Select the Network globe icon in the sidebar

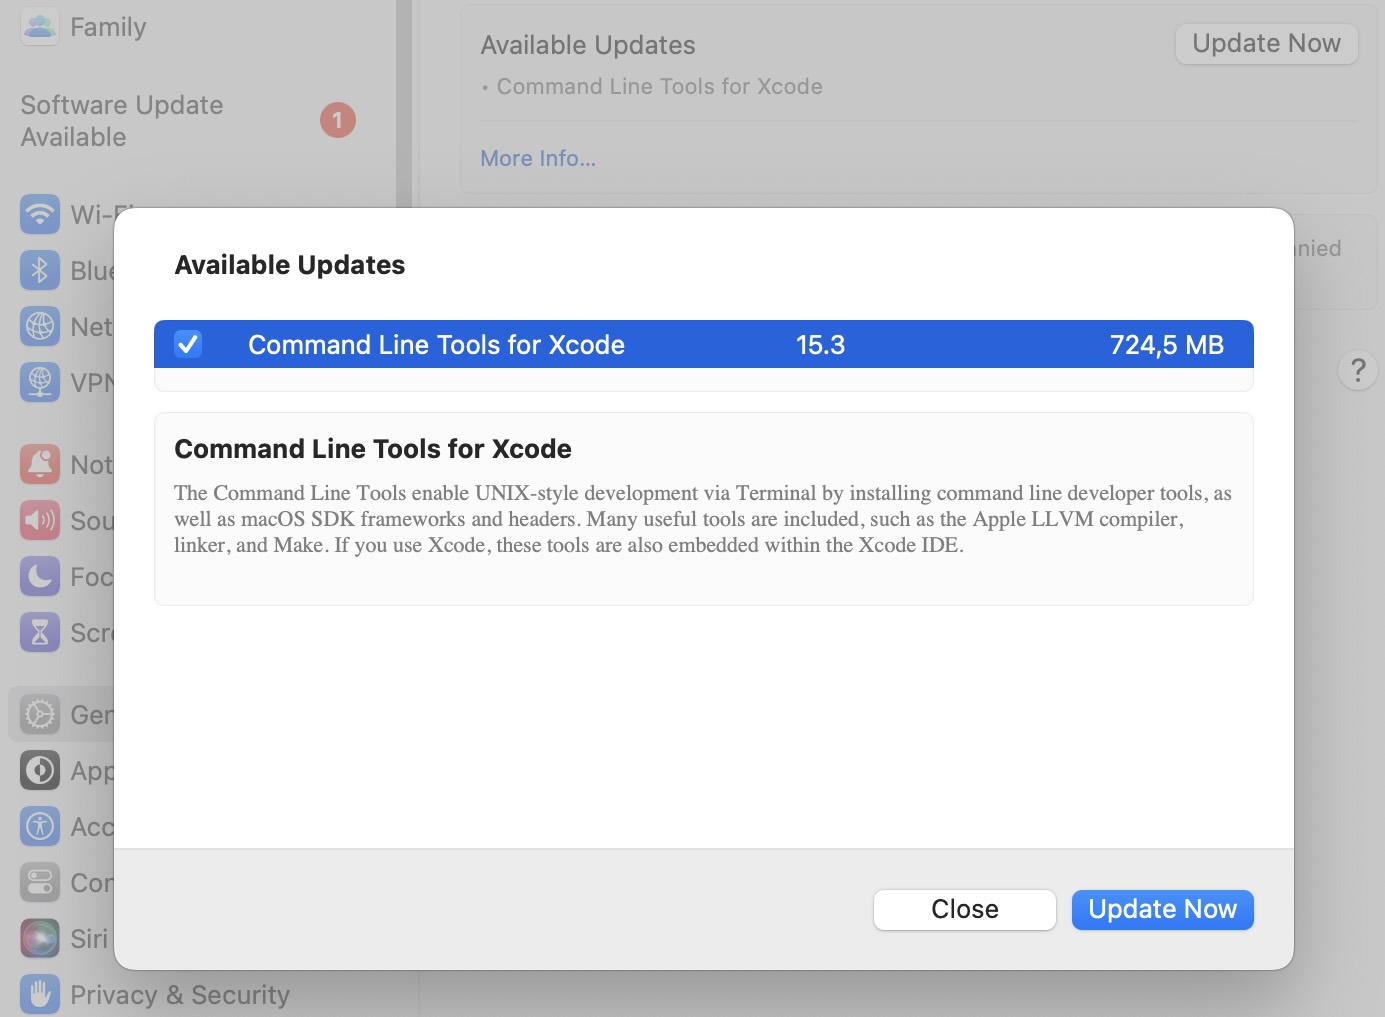(x=39, y=326)
